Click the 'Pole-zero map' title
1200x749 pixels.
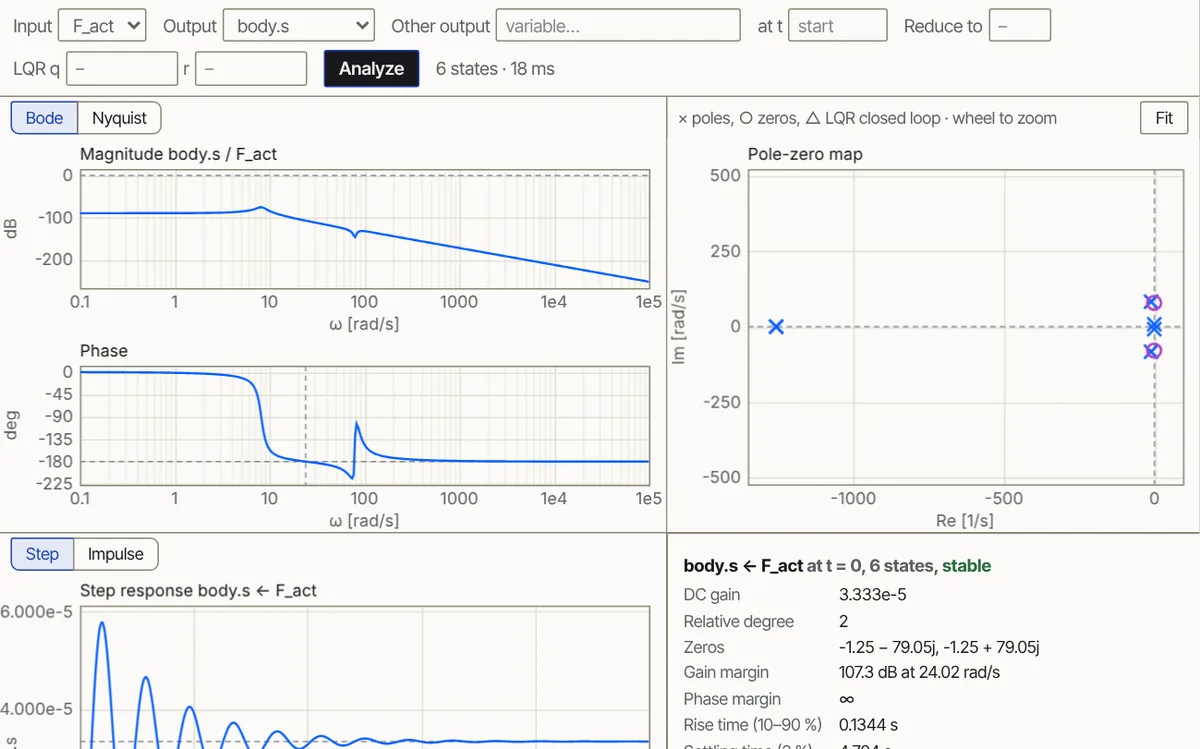805,154
